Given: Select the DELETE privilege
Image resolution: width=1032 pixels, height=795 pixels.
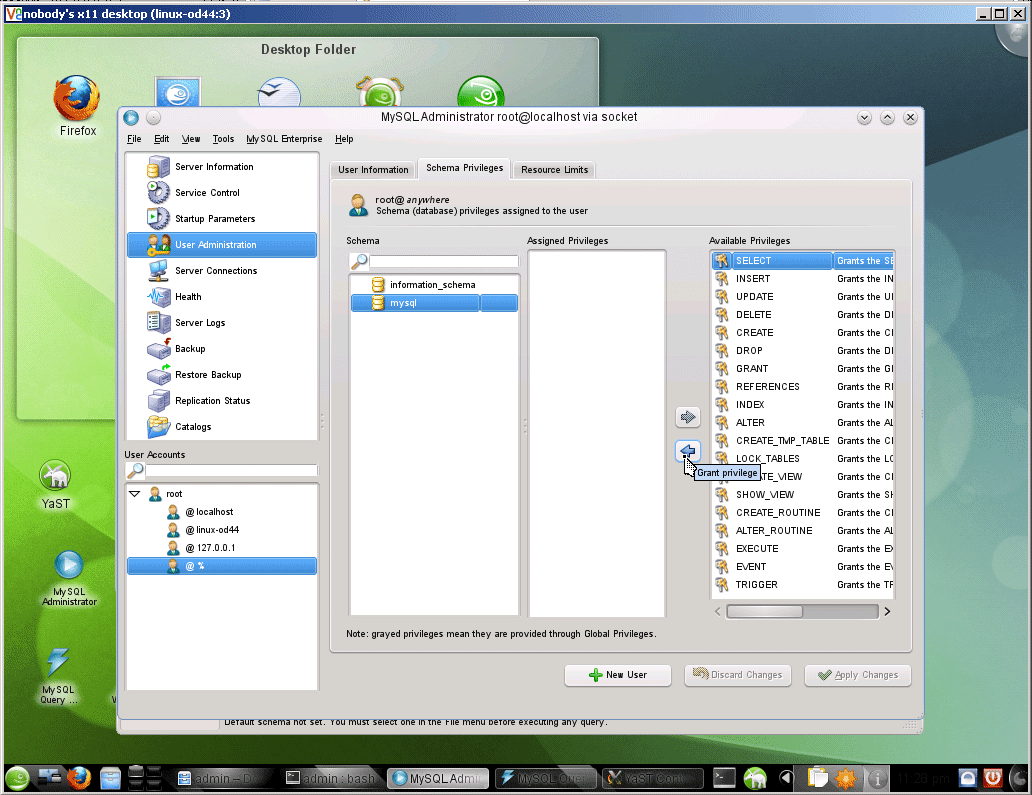Looking at the screenshot, I should pyautogui.click(x=803, y=315).
